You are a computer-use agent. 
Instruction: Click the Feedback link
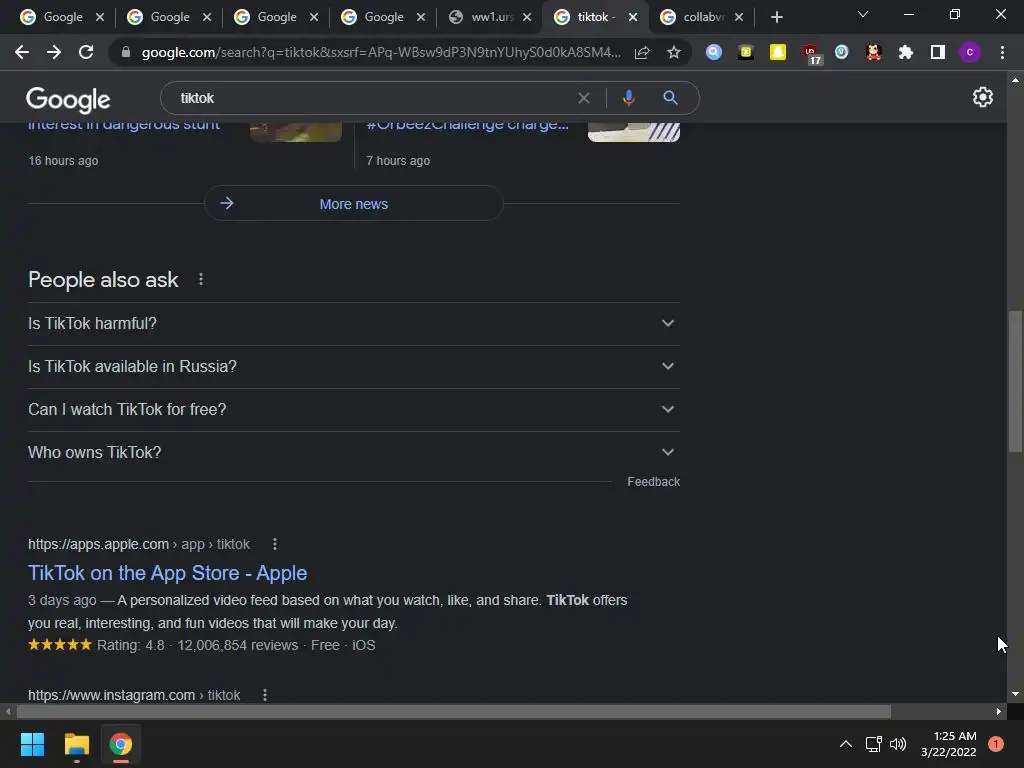653,482
